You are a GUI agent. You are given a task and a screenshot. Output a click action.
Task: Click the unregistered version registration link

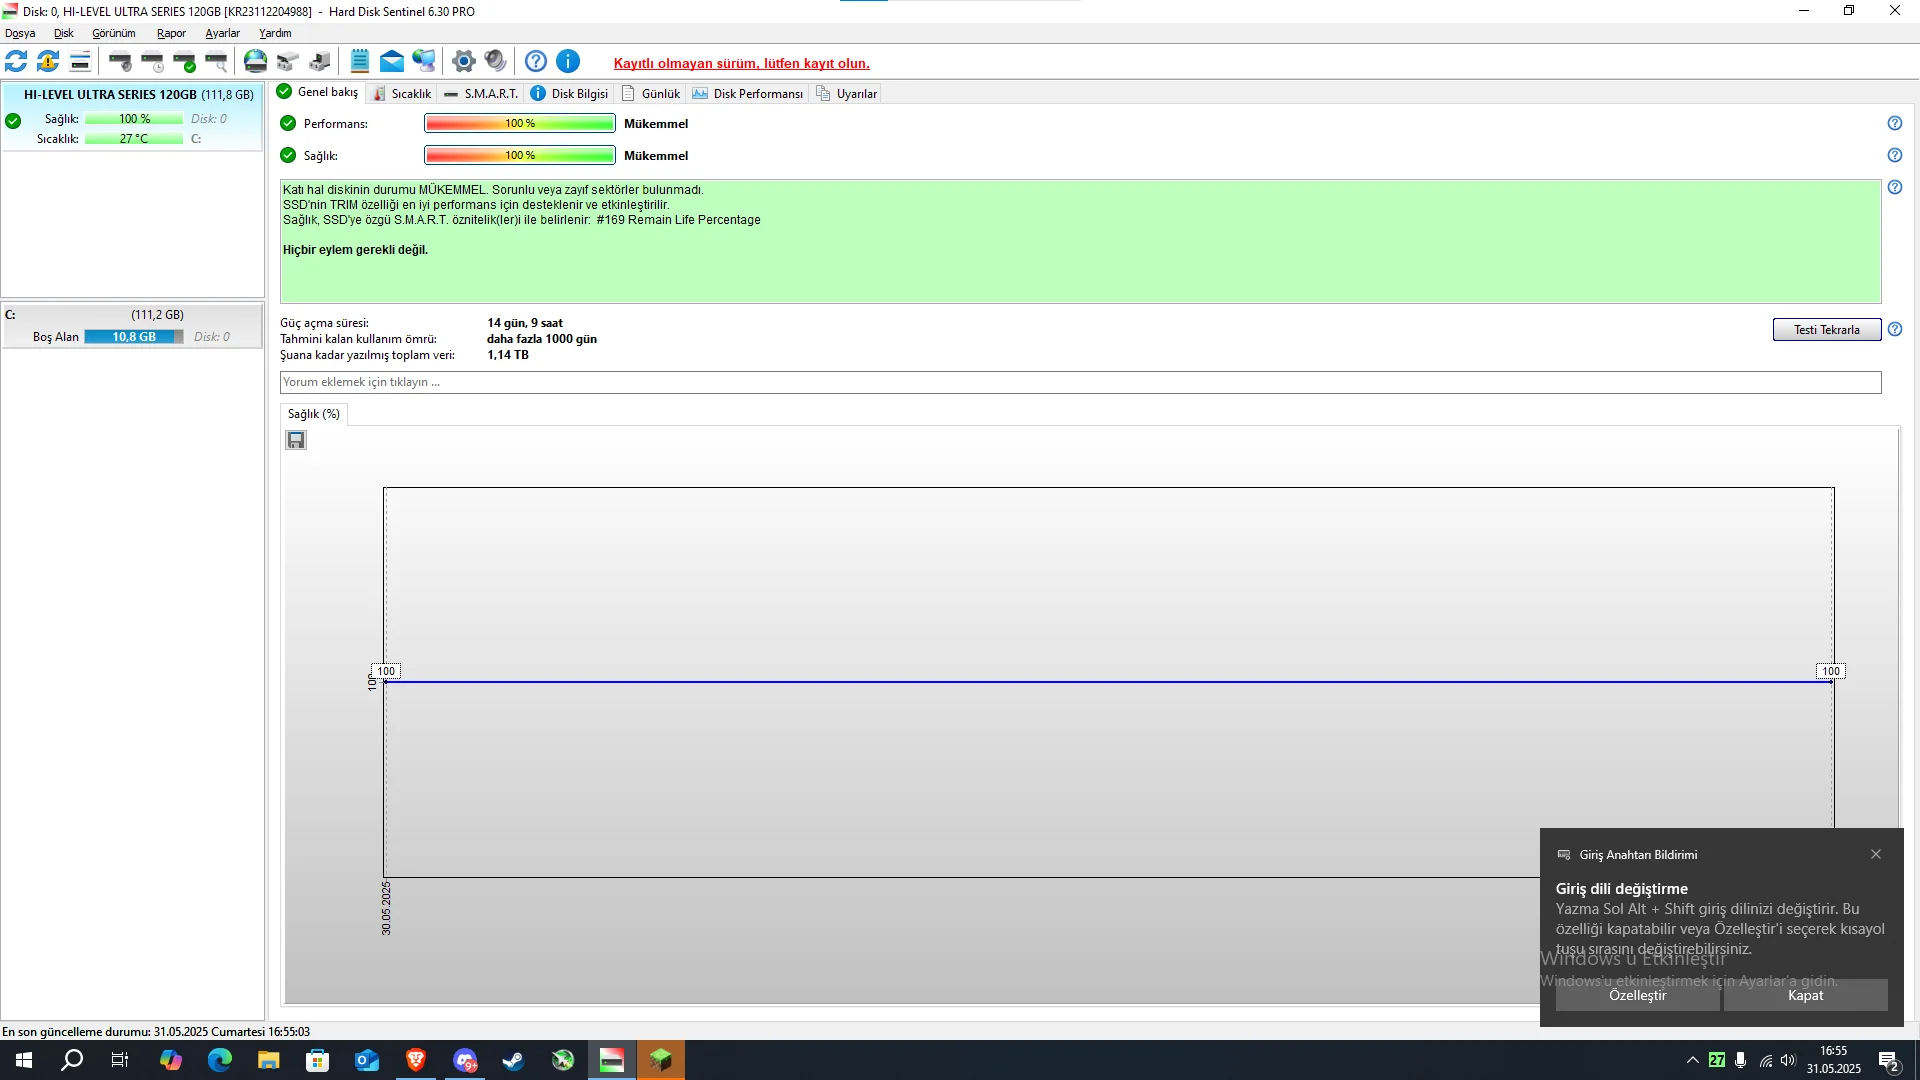pos(741,63)
